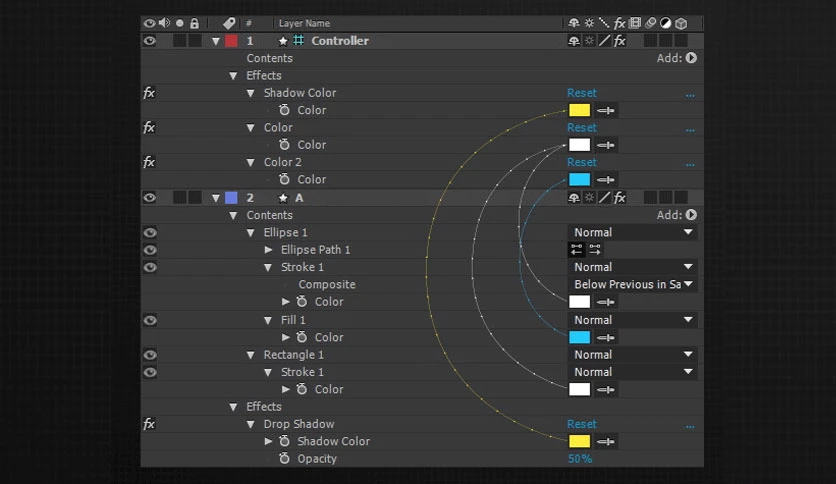This screenshot has height=484, width=836.
Task: Click the Layer Name column header
Action: [x=304, y=23]
